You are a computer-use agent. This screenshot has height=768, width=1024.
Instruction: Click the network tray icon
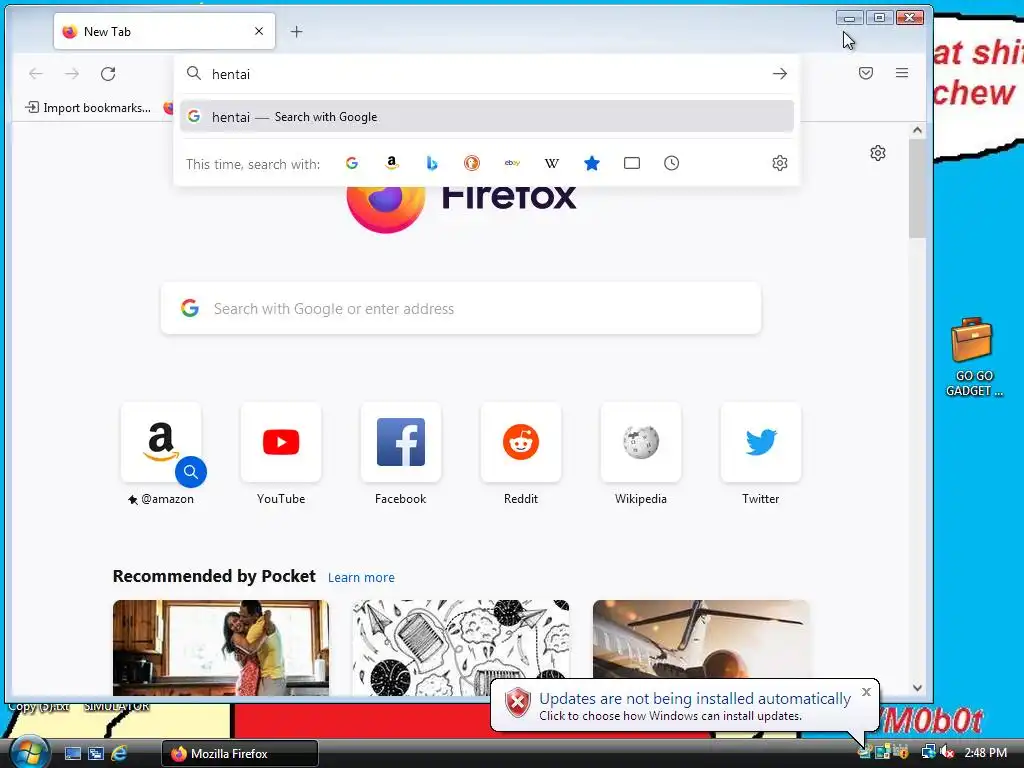[928, 752]
